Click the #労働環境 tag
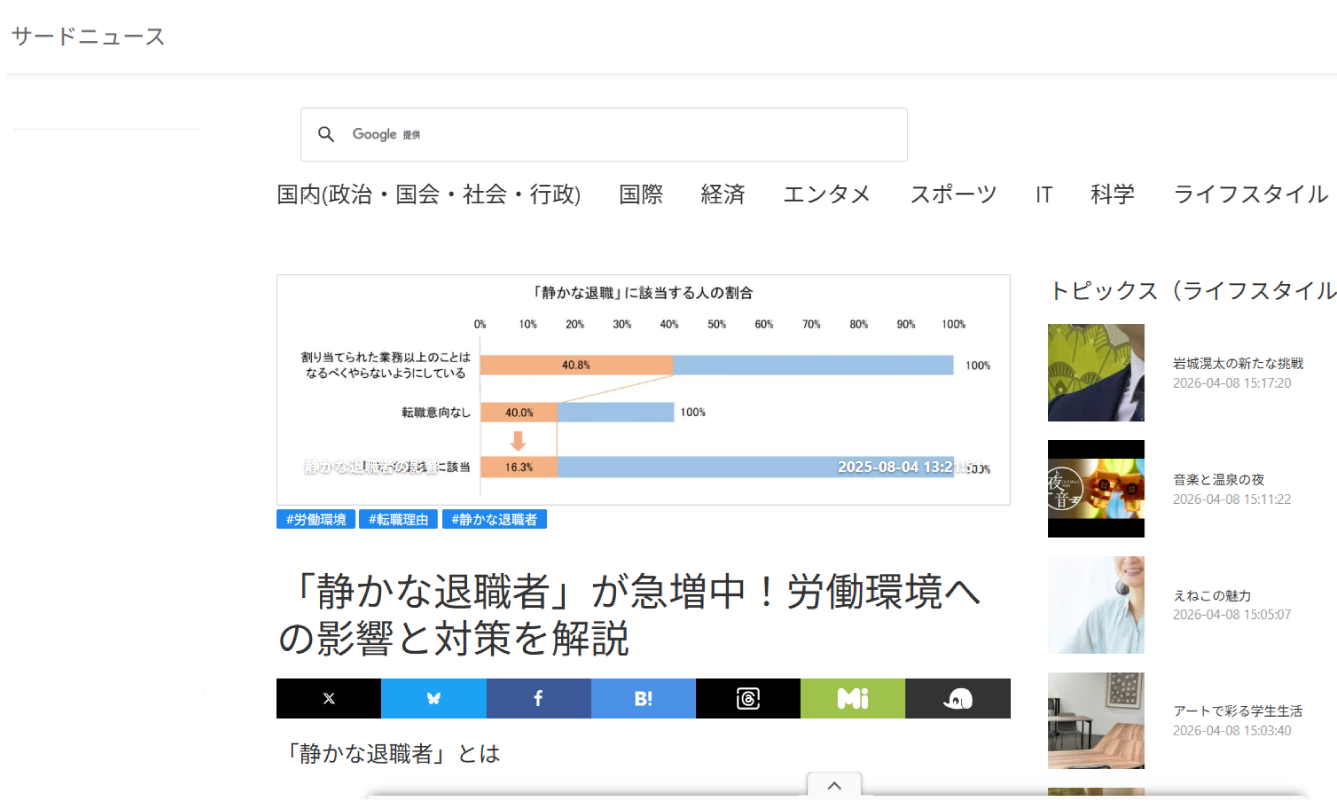1337x802 pixels. 316,520
